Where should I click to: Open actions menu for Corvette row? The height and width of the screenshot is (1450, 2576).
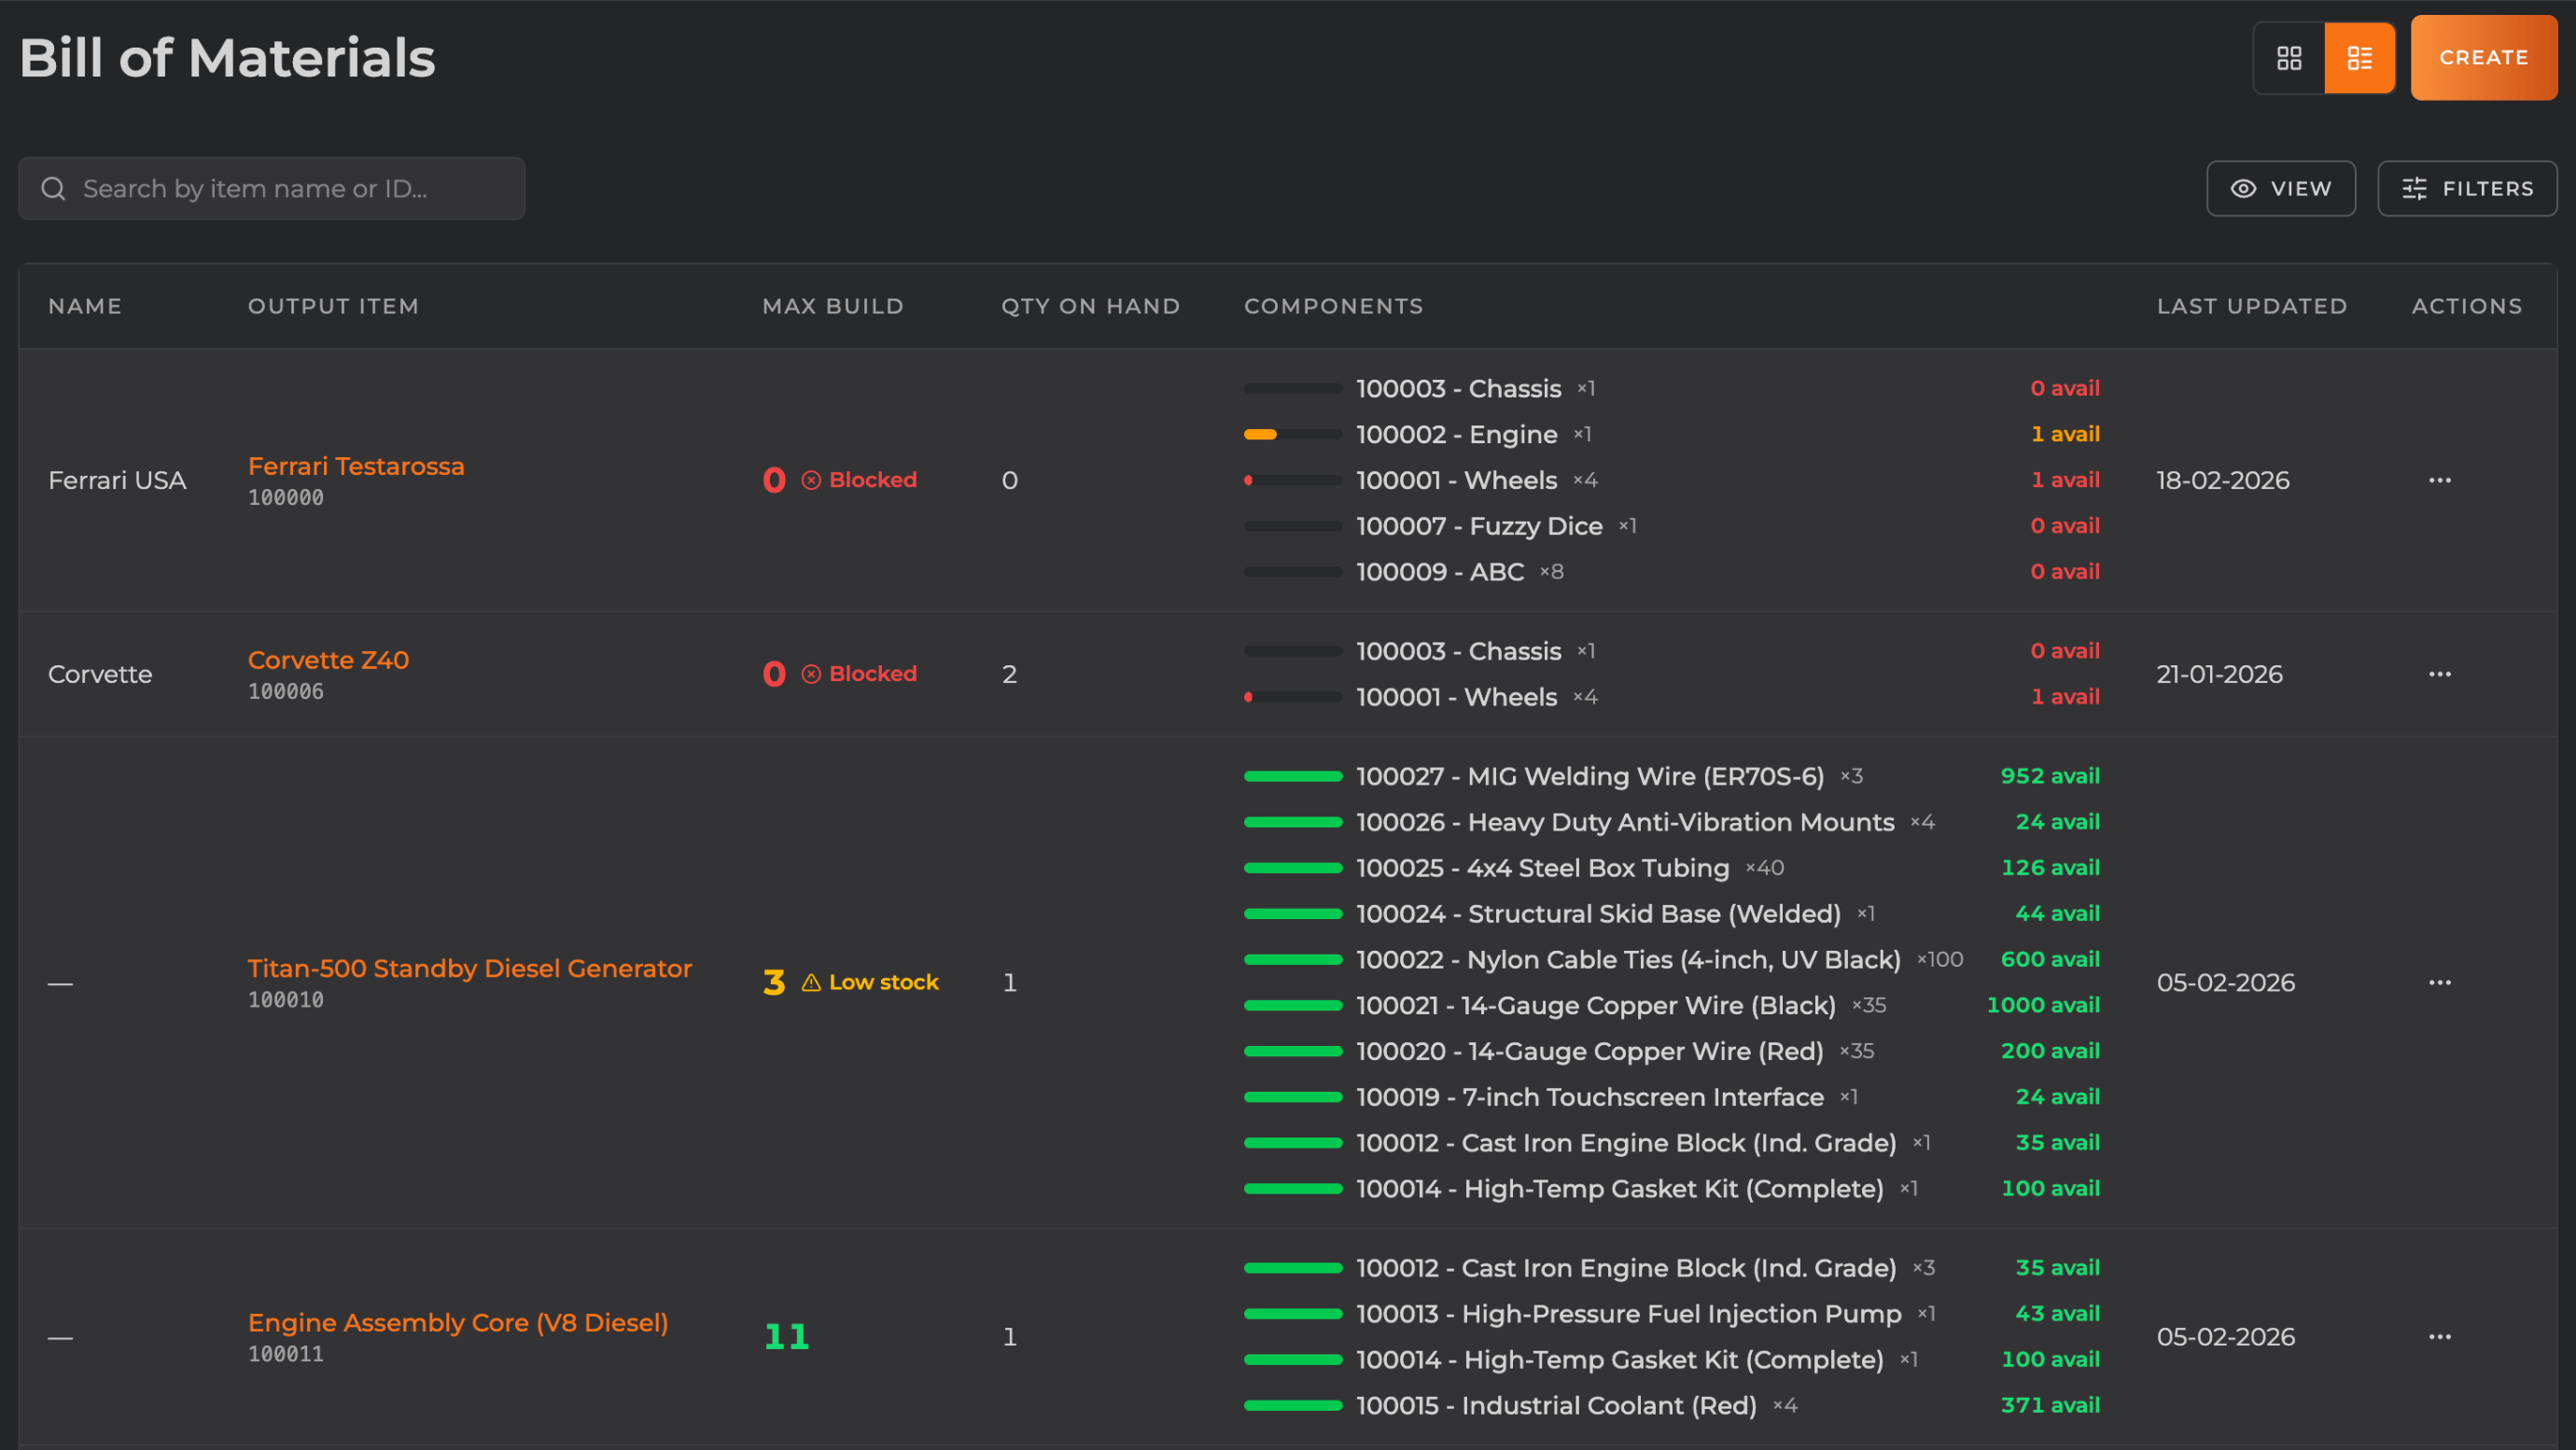tap(2439, 674)
